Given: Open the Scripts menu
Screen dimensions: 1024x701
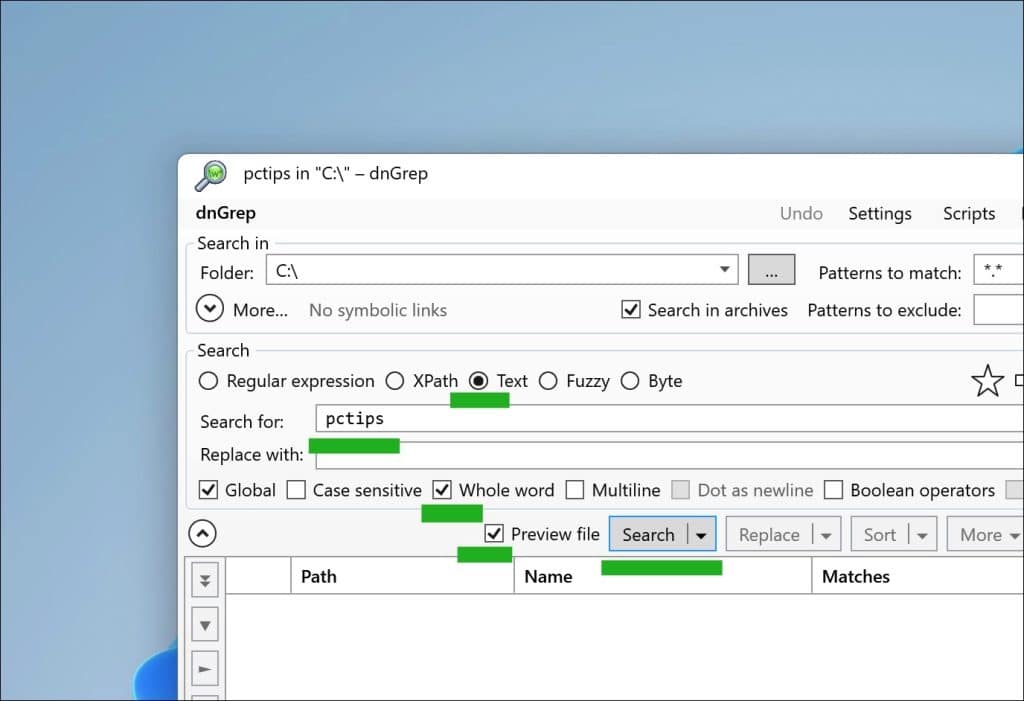Looking at the screenshot, I should [969, 214].
